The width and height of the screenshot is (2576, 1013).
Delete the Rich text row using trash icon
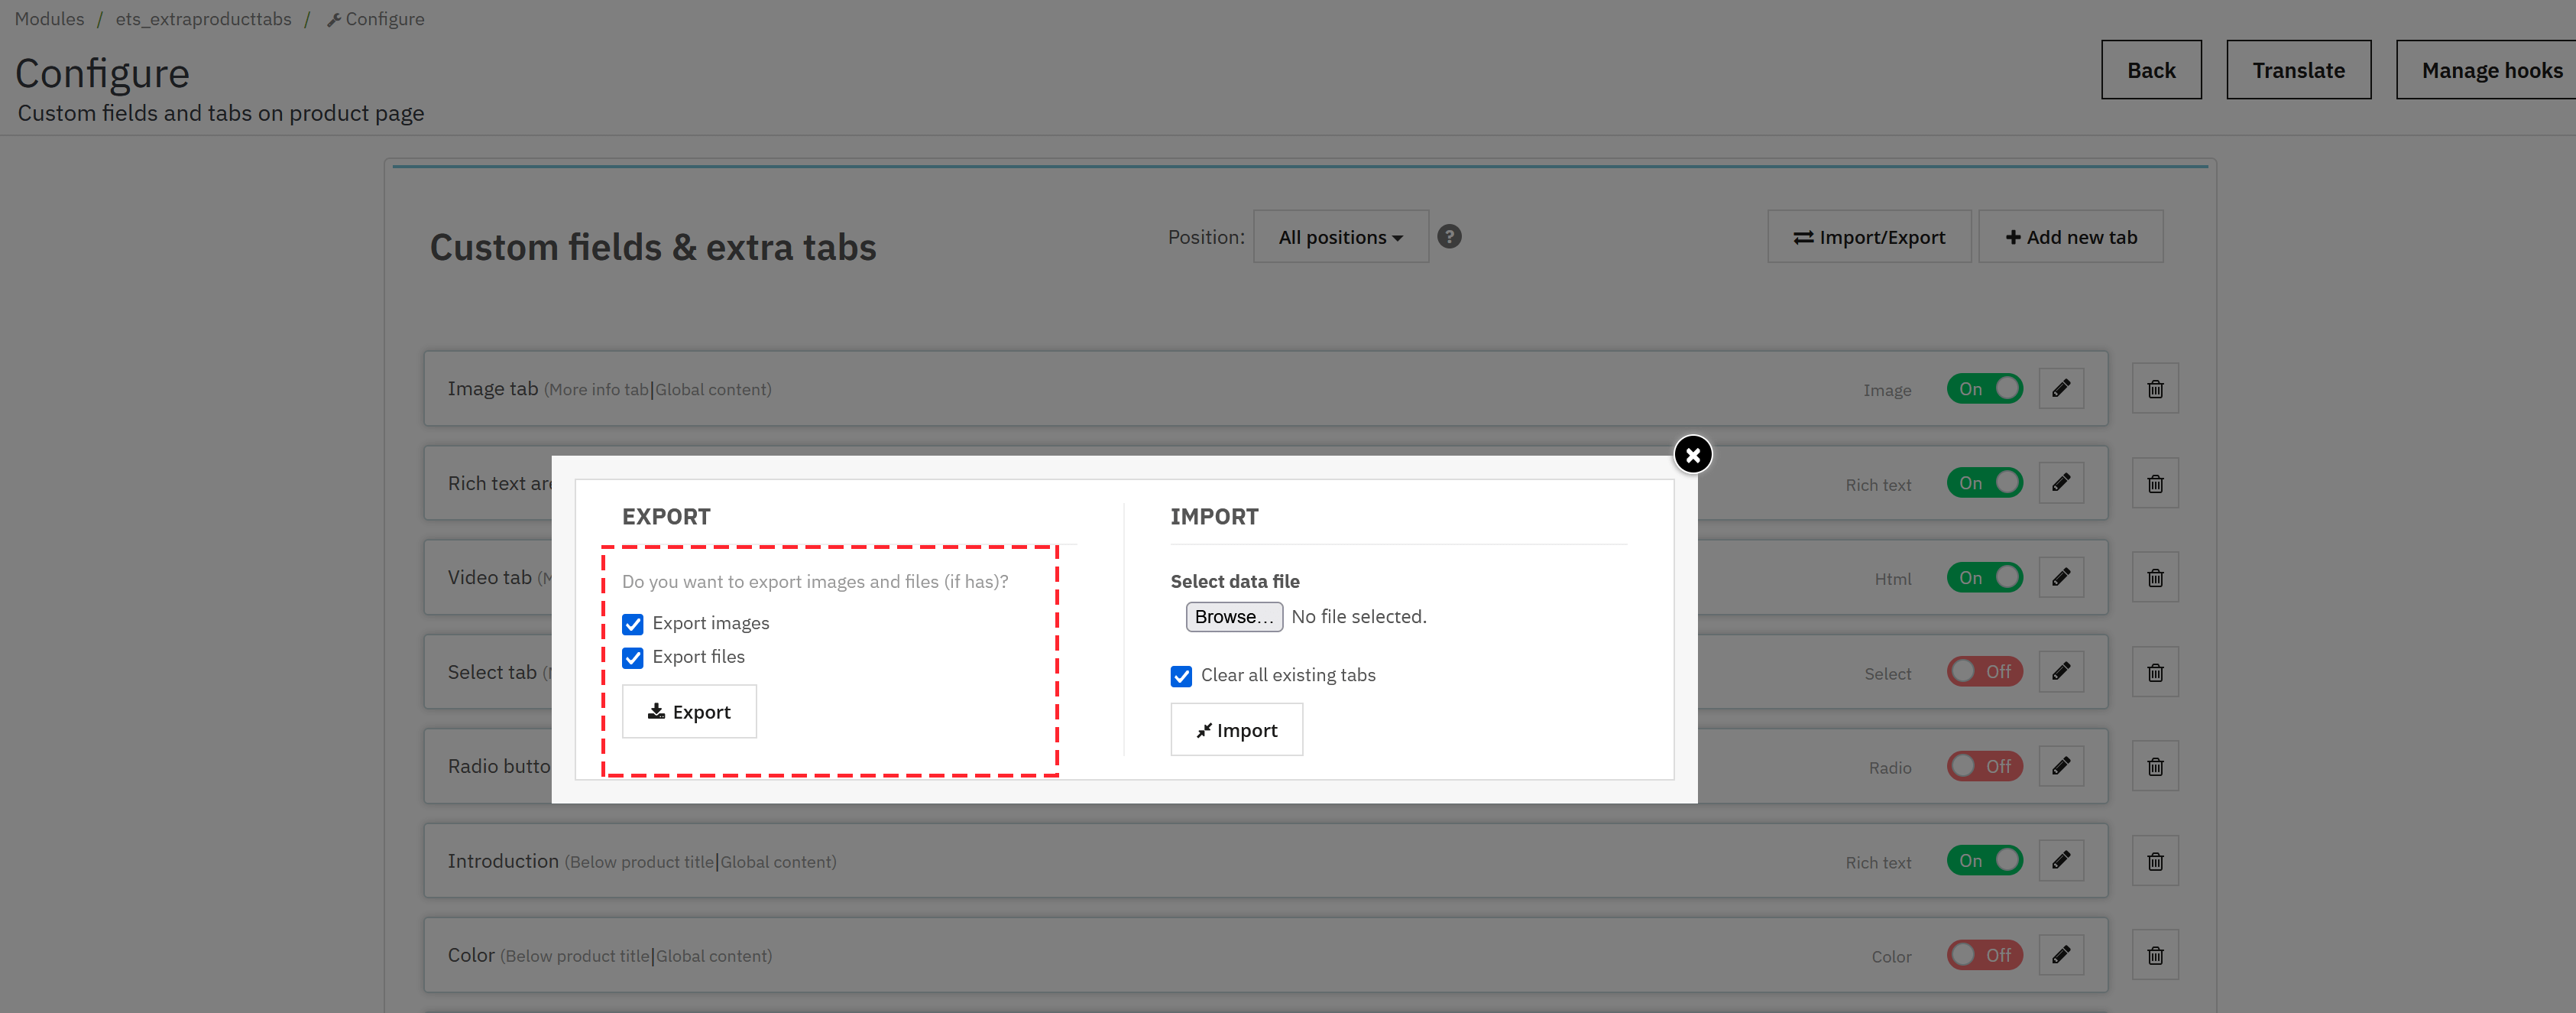pyautogui.click(x=2155, y=484)
